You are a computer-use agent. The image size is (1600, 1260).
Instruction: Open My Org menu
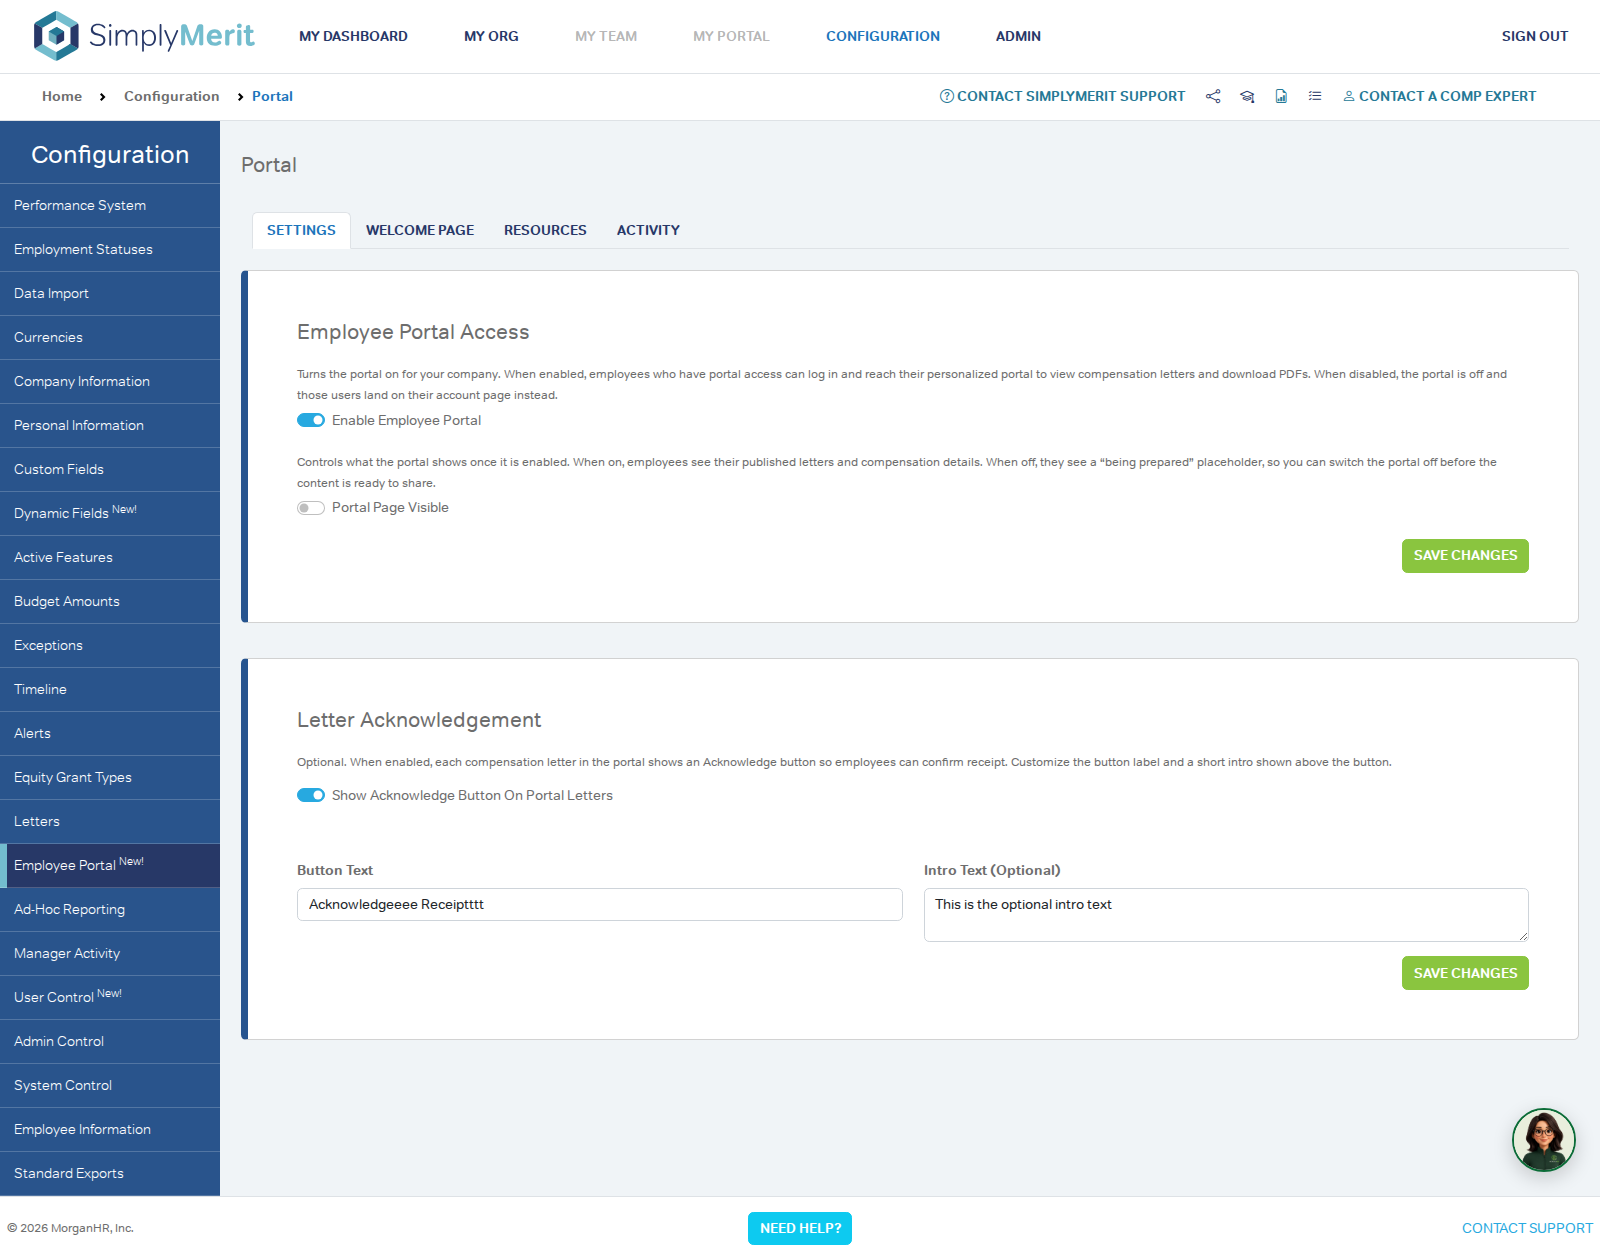(x=491, y=36)
